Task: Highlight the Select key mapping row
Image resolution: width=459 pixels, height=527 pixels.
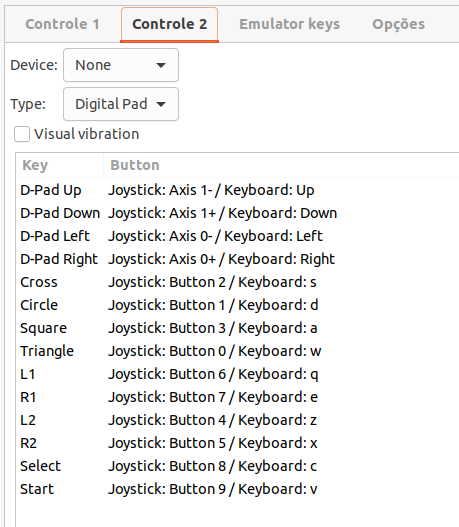Action: [x=238, y=466]
